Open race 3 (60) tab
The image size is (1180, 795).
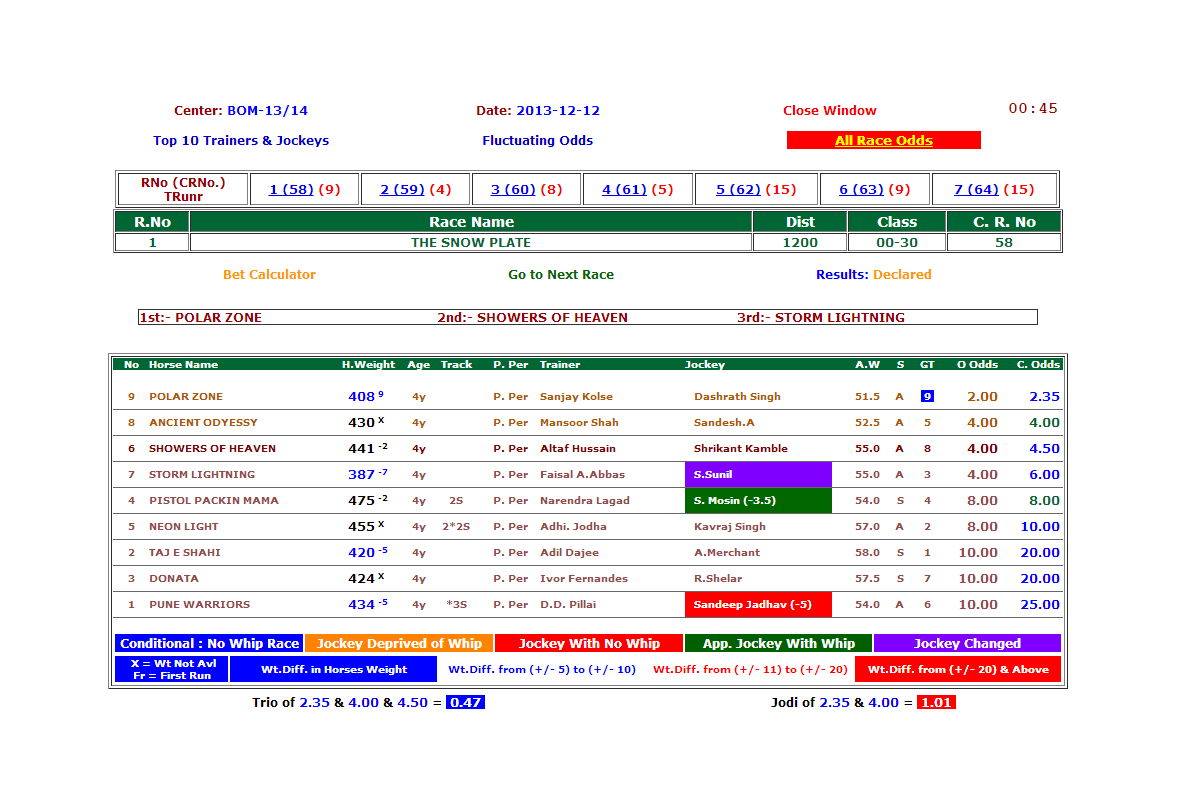tap(513, 190)
